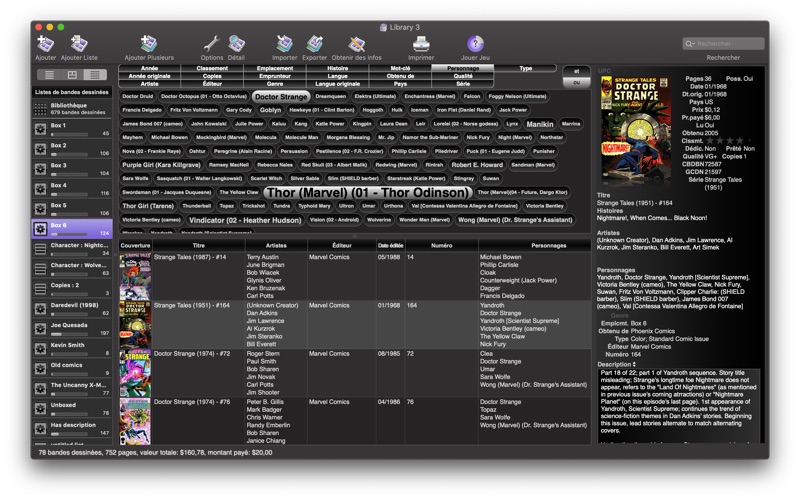Click the Importer toolbar icon
The height and width of the screenshot is (500, 800).
coord(284,44)
